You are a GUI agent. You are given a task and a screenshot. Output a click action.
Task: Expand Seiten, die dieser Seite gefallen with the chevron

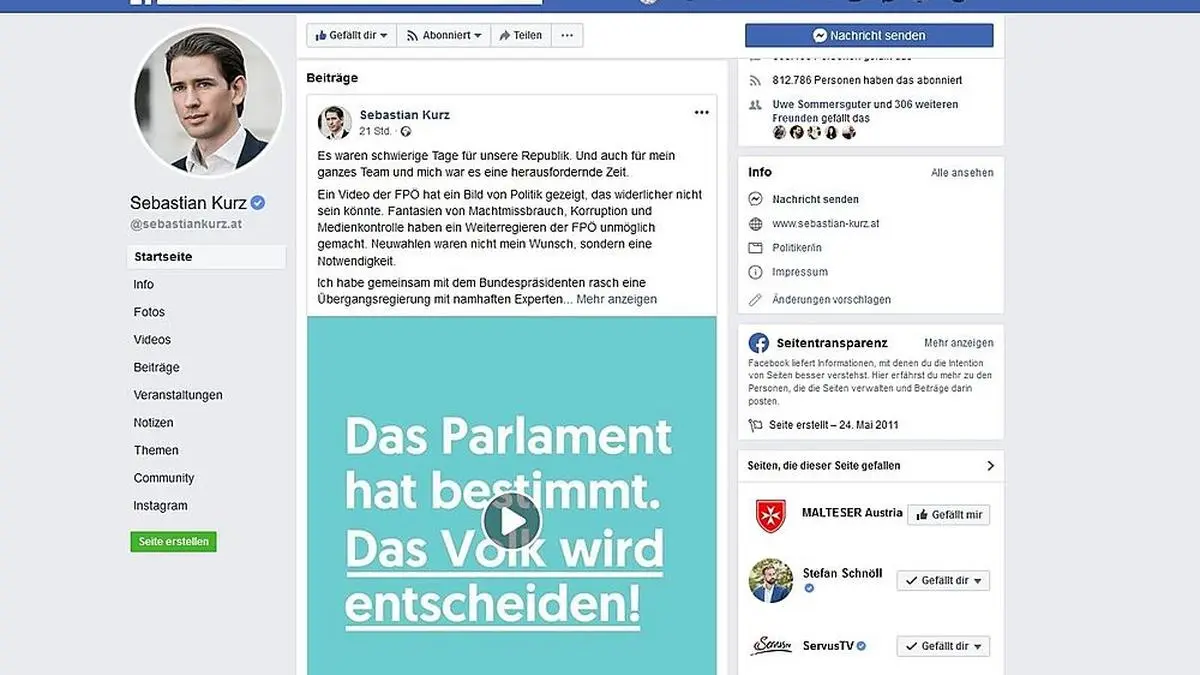click(x=990, y=466)
